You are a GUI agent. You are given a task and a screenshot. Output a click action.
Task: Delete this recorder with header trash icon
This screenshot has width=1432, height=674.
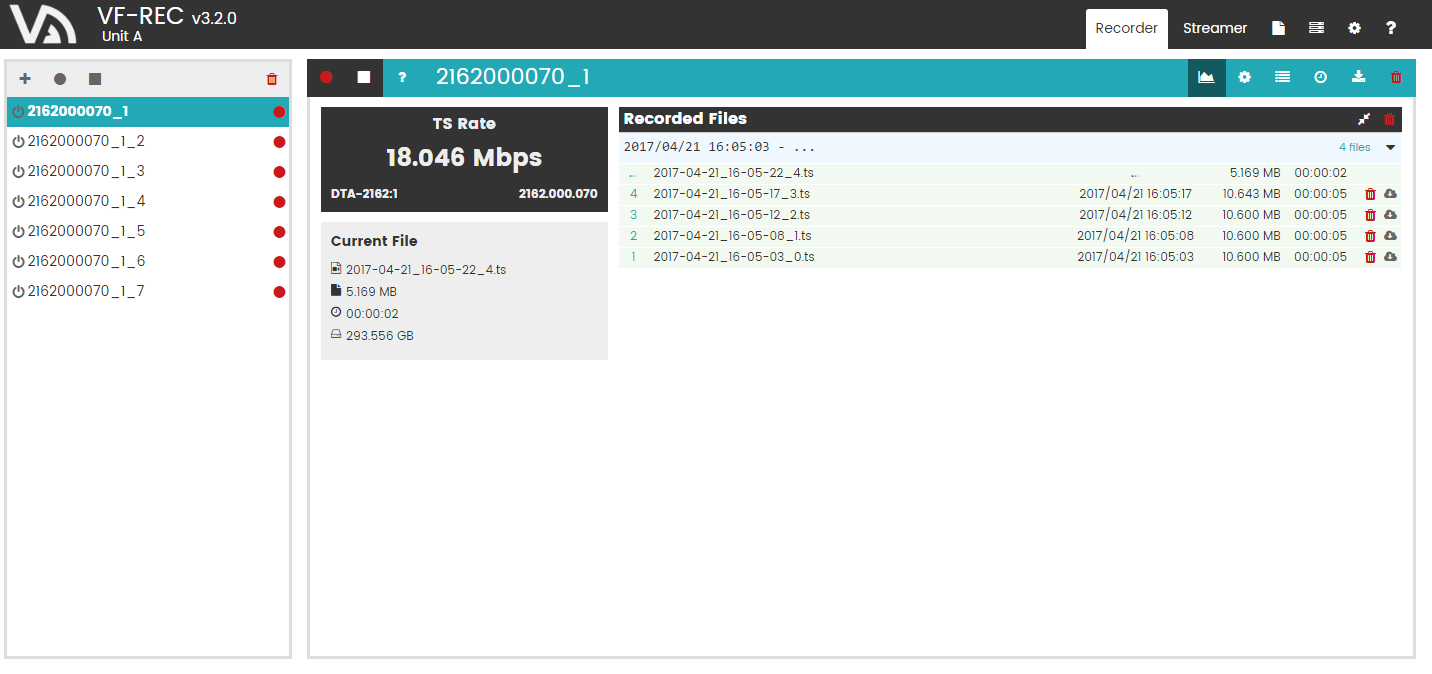point(1396,77)
